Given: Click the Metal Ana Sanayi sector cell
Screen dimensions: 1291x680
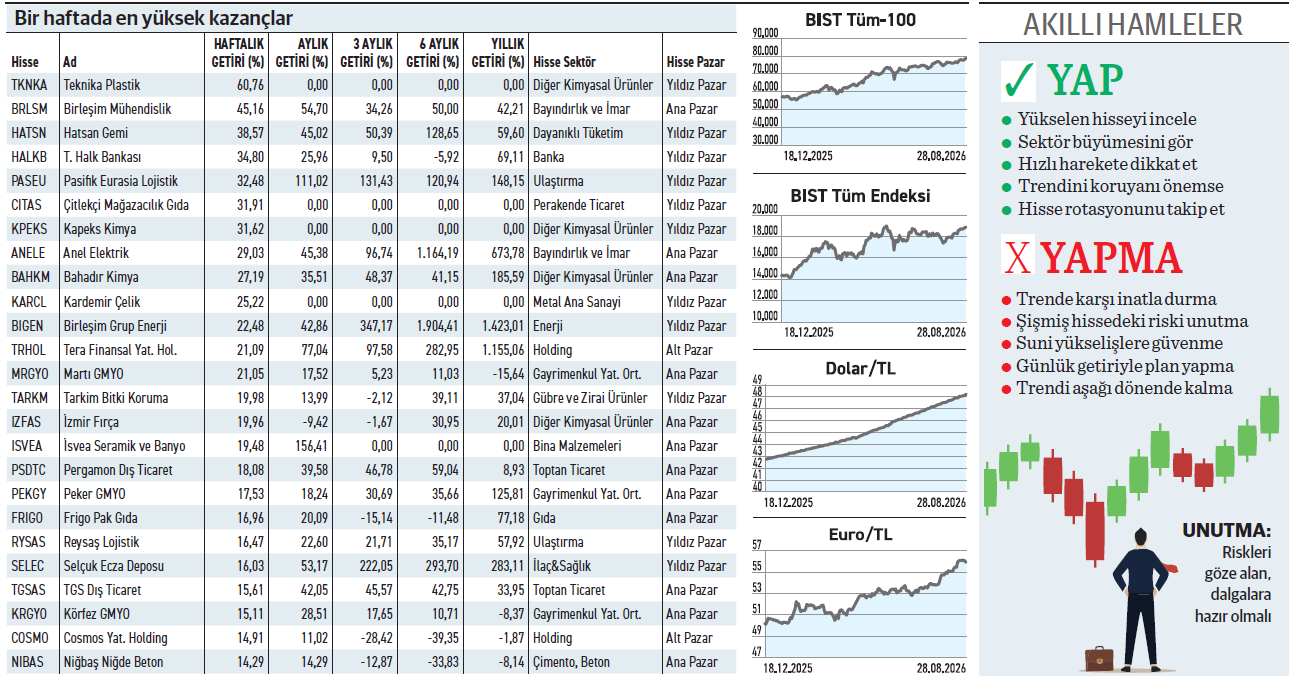Looking at the screenshot, I should pyautogui.click(x=577, y=302).
